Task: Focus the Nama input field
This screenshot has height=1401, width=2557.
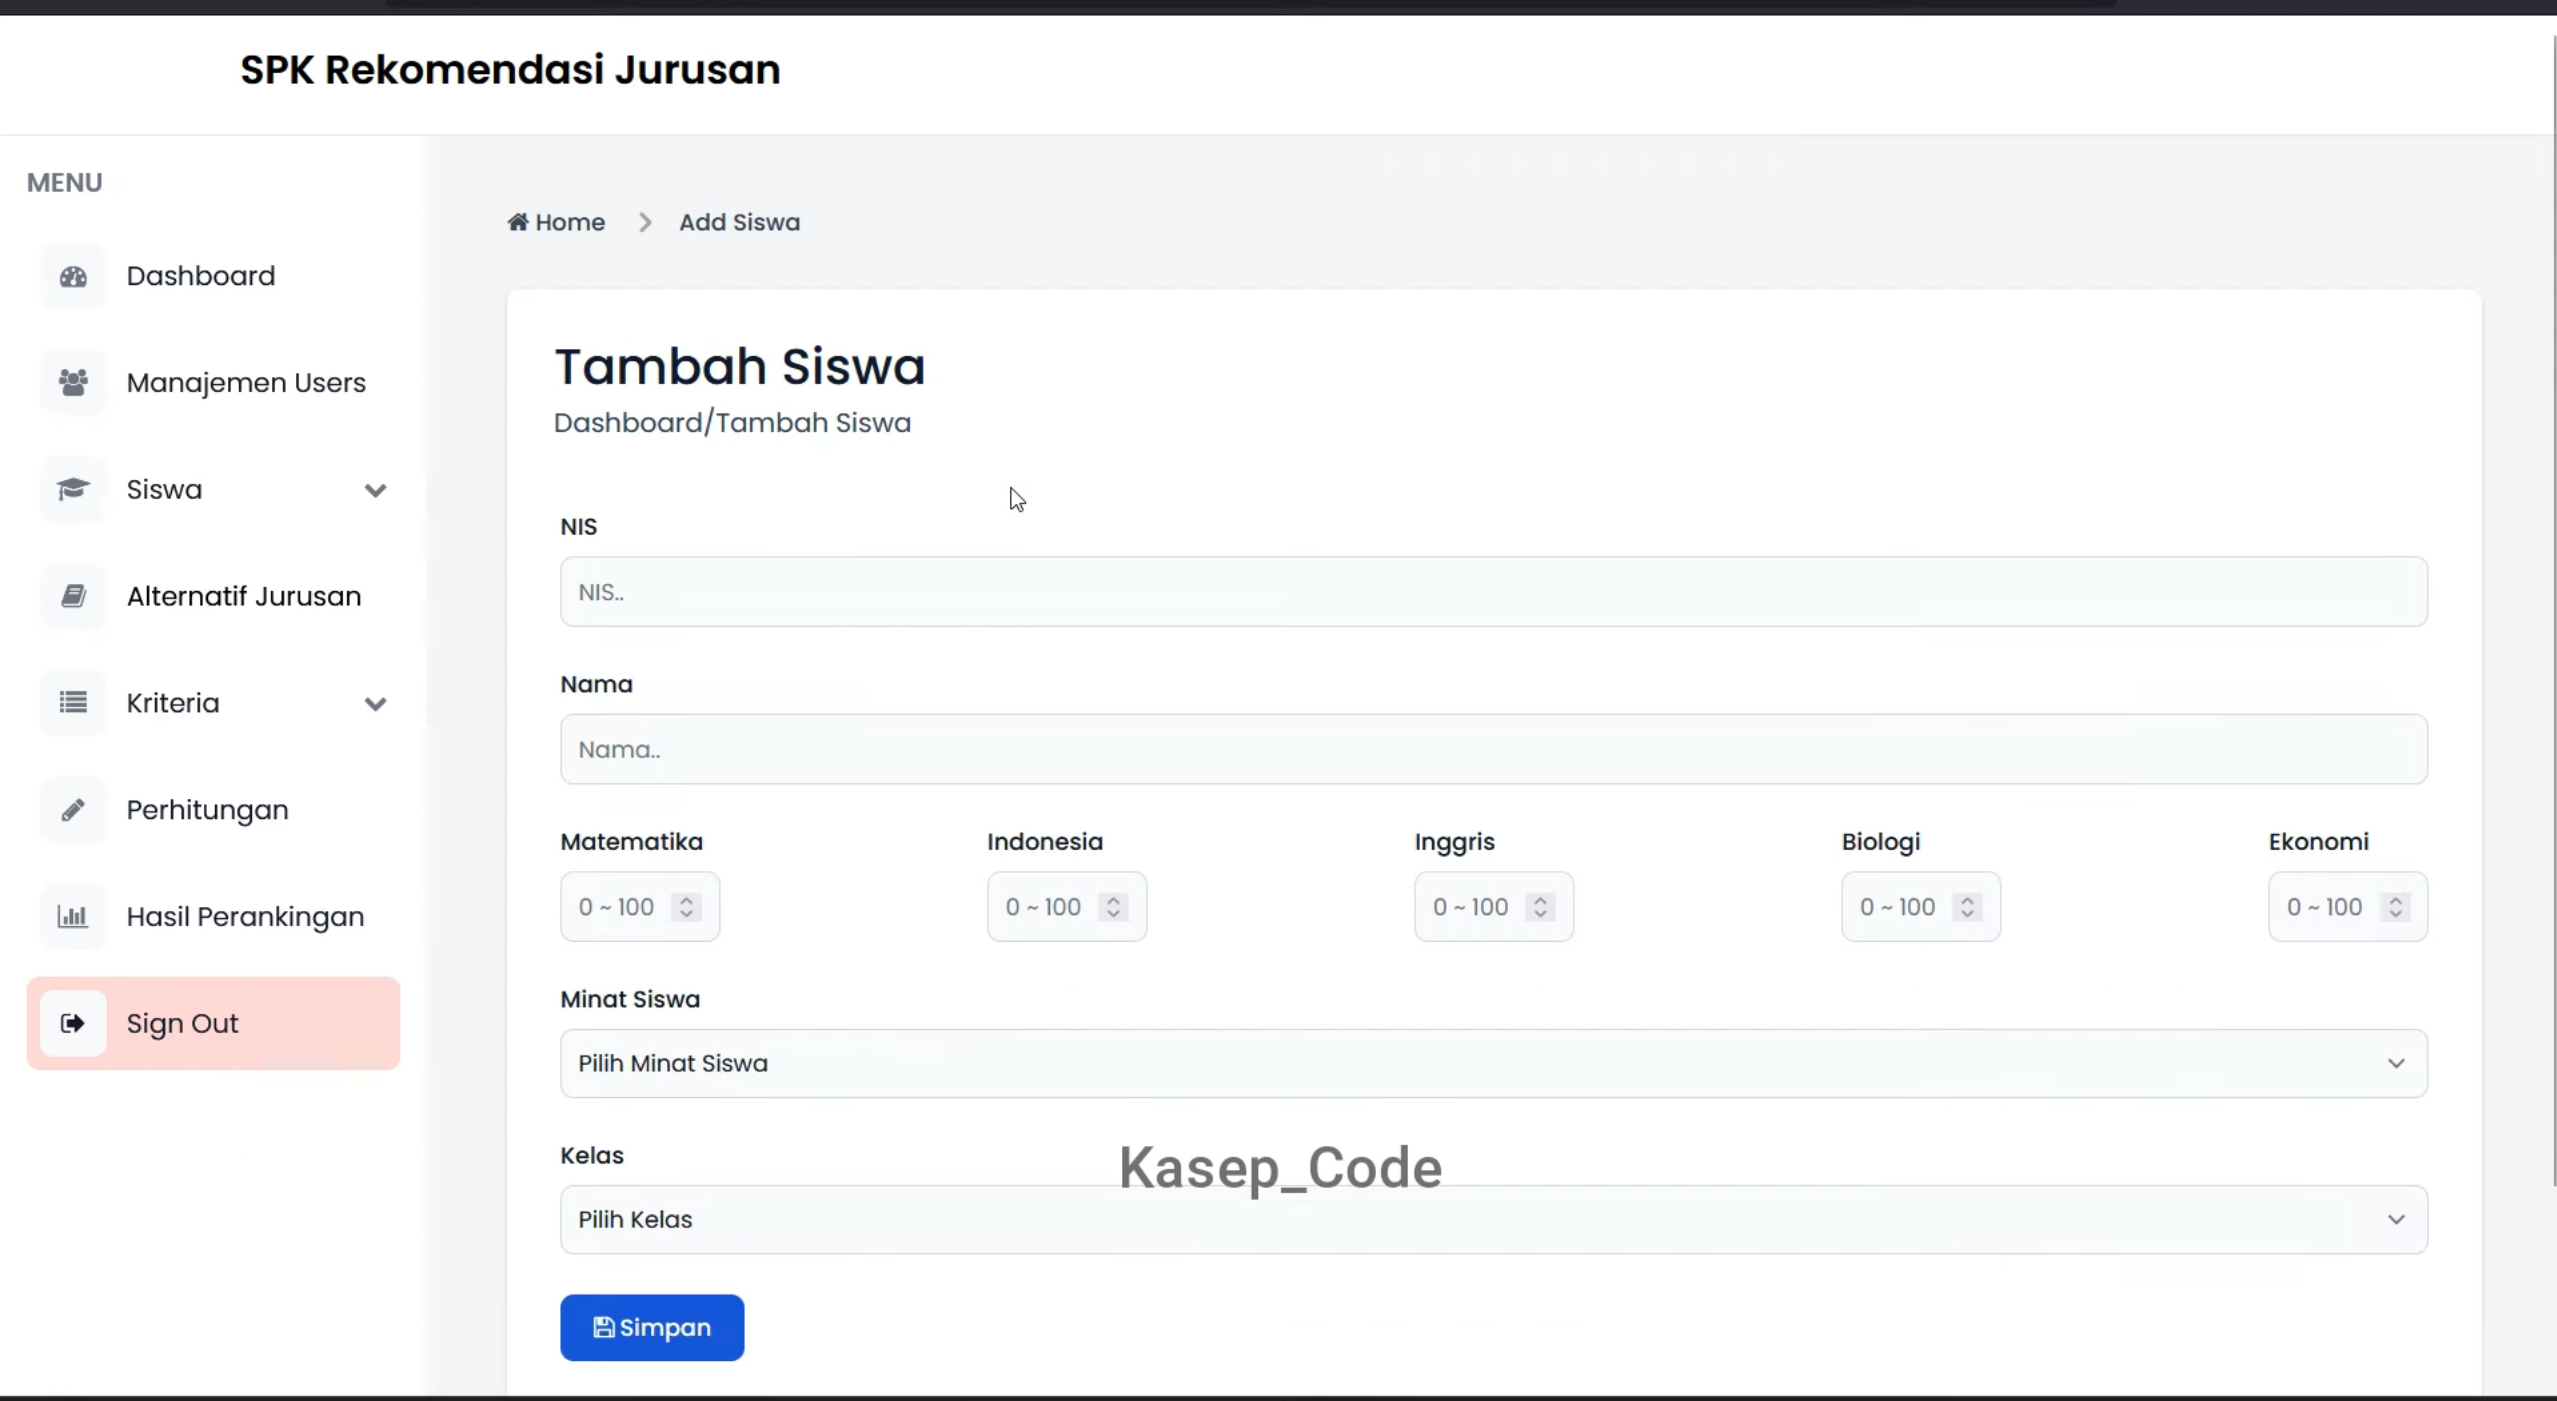Action: [x=1494, y=749]
